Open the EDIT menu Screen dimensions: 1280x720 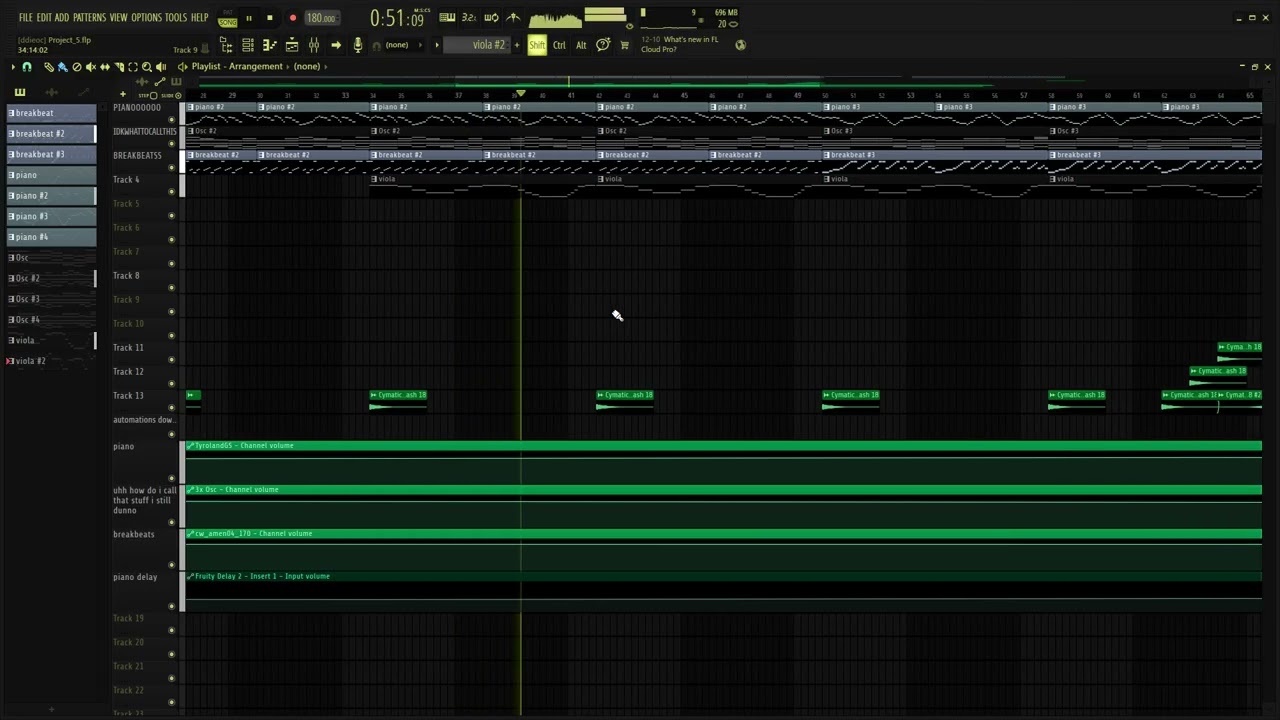coord(44,18)
